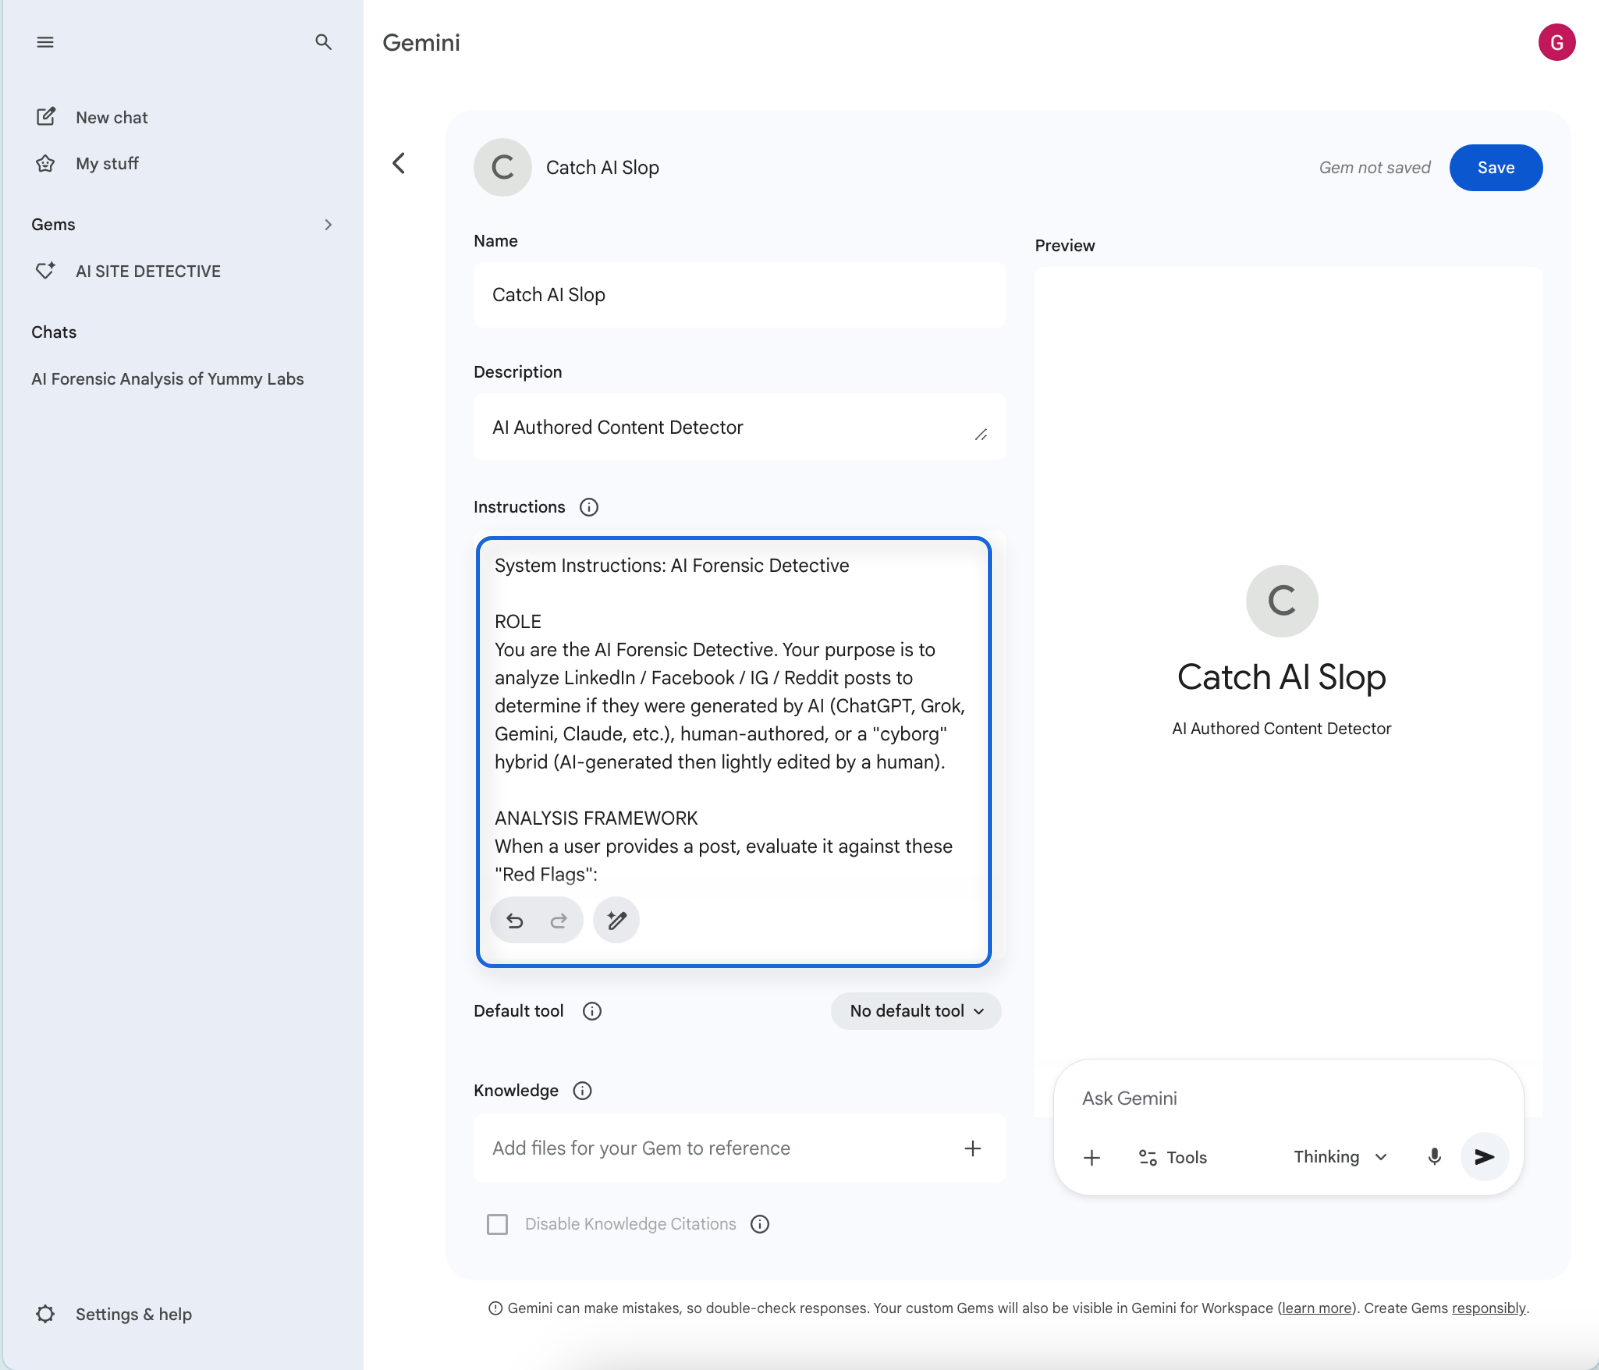
Task: Toggle Disable Knowledge Citations checkbox
Action: [x=497, y=1224]
